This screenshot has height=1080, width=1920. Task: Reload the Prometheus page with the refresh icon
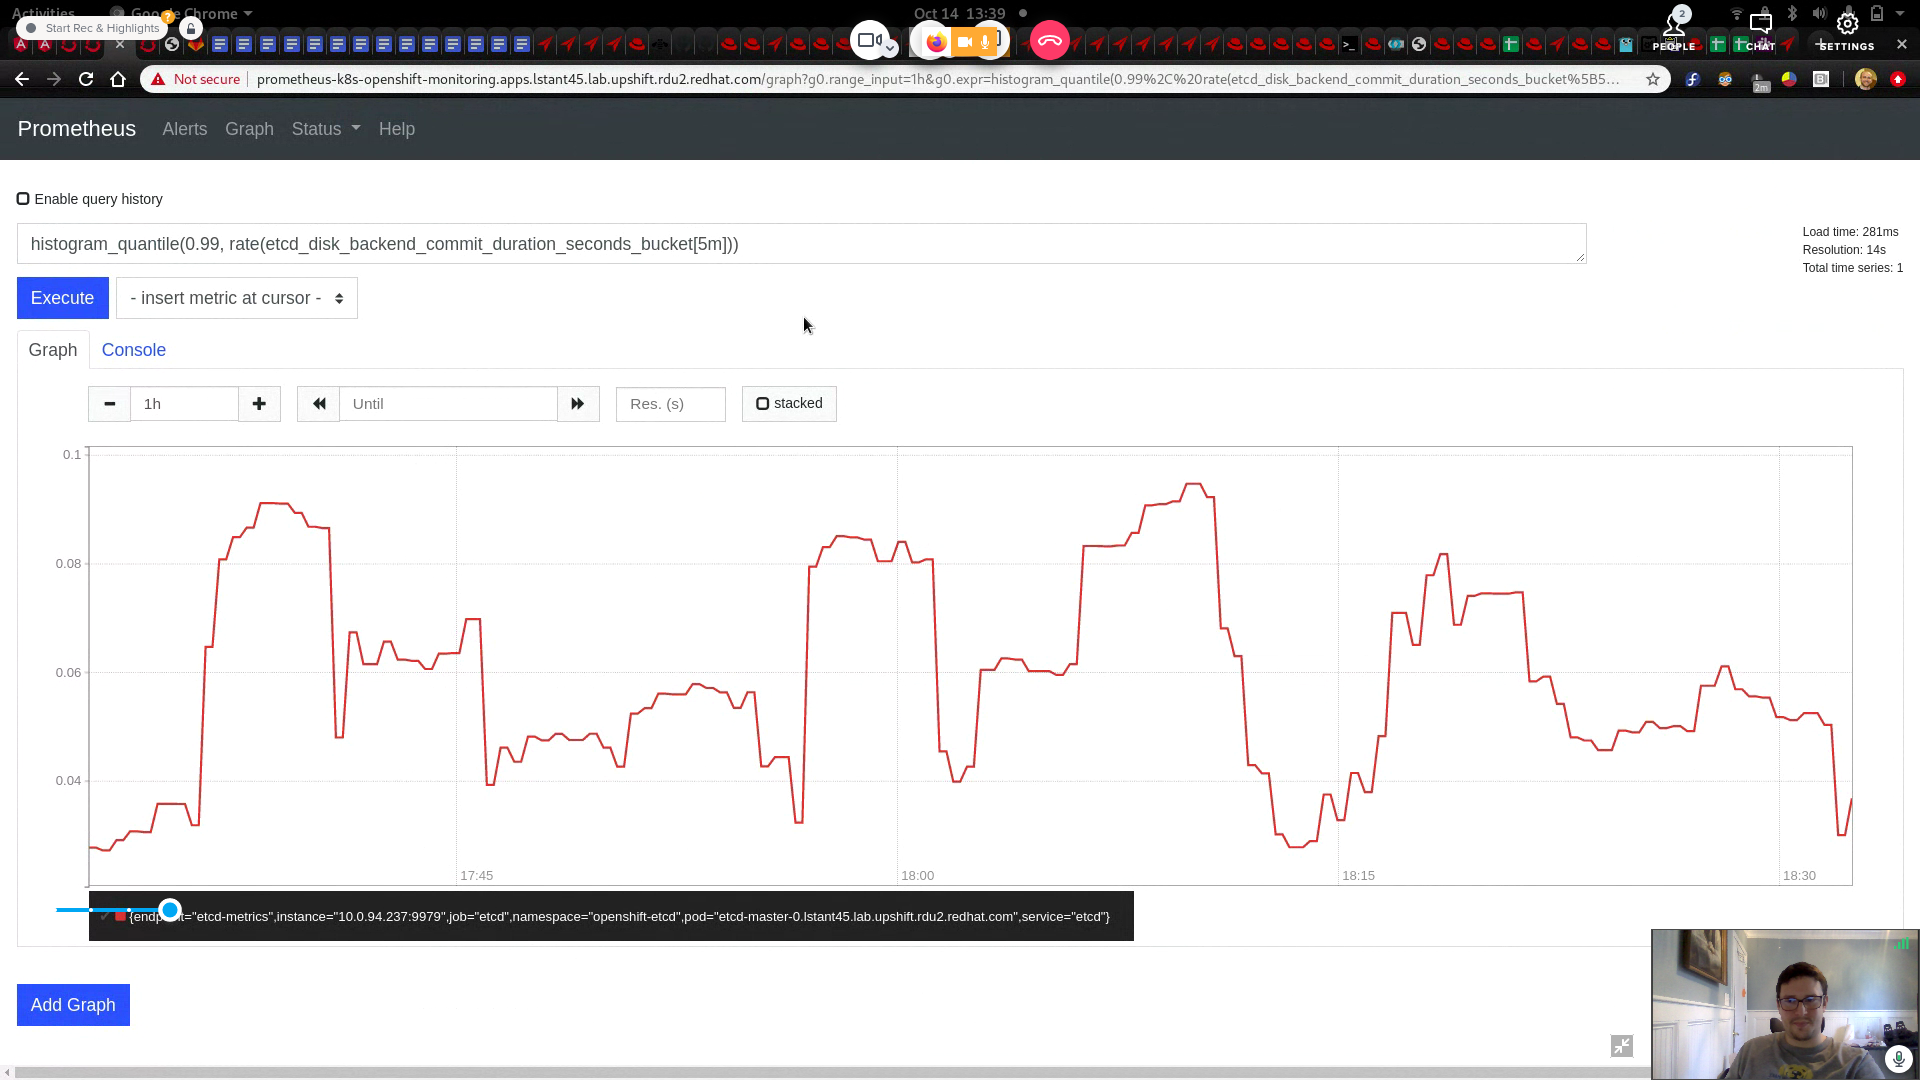(86, 78)
